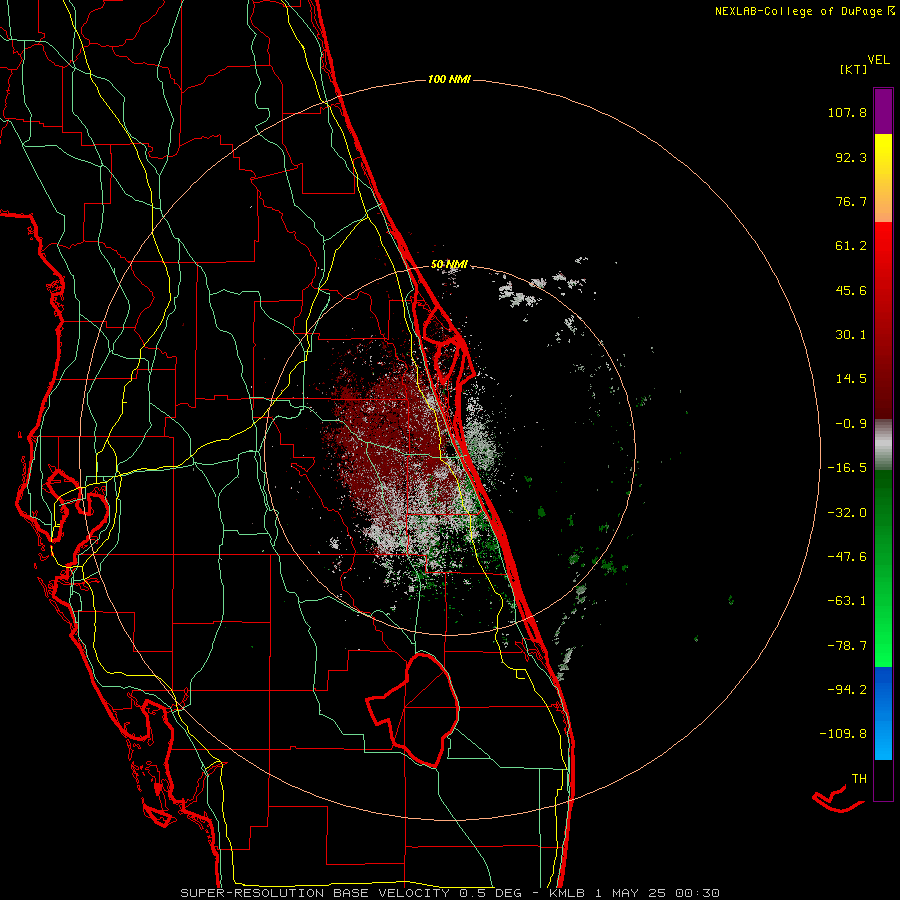Click the blue segment of the color bar
This screenshot has width=900, height=900.
coord(883,713)
